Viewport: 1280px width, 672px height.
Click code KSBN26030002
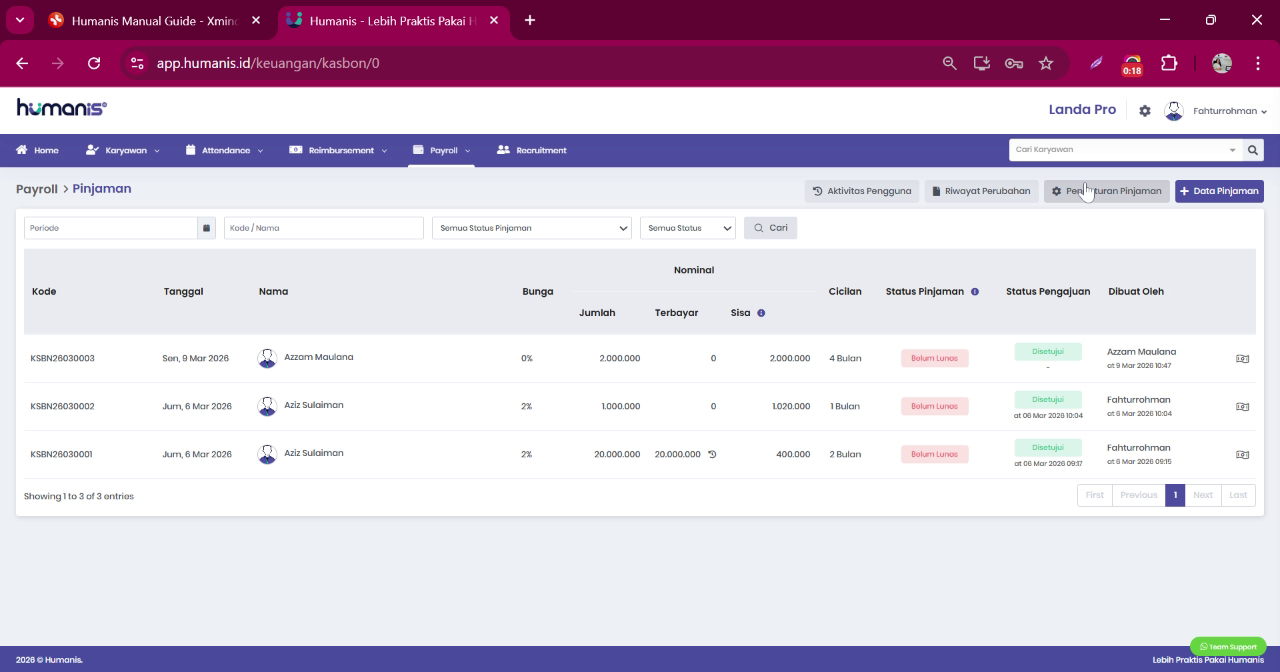tap(62, 406)
